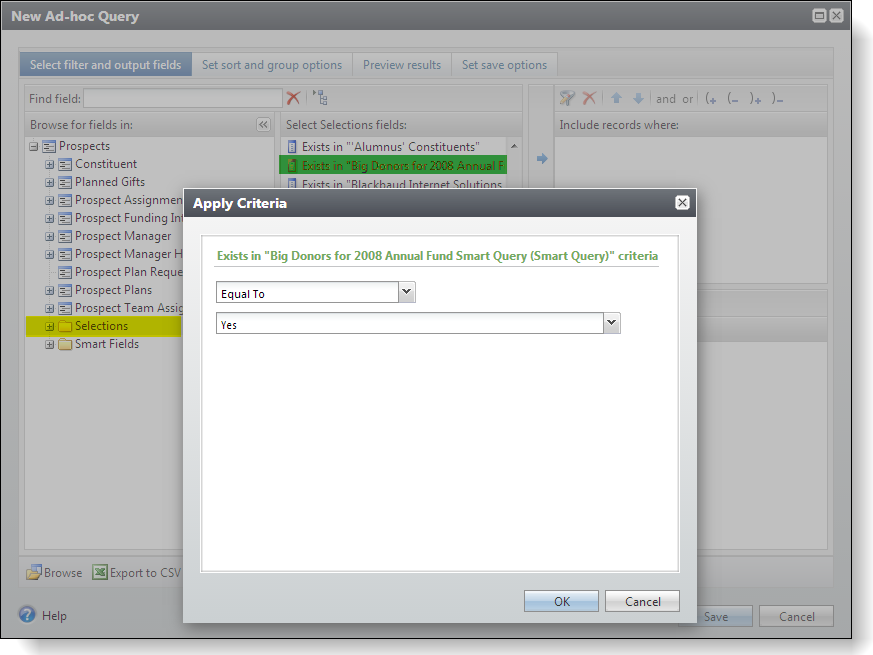
Task: Collapse the browse fields panel with double chevron
Action: [263, 125]
